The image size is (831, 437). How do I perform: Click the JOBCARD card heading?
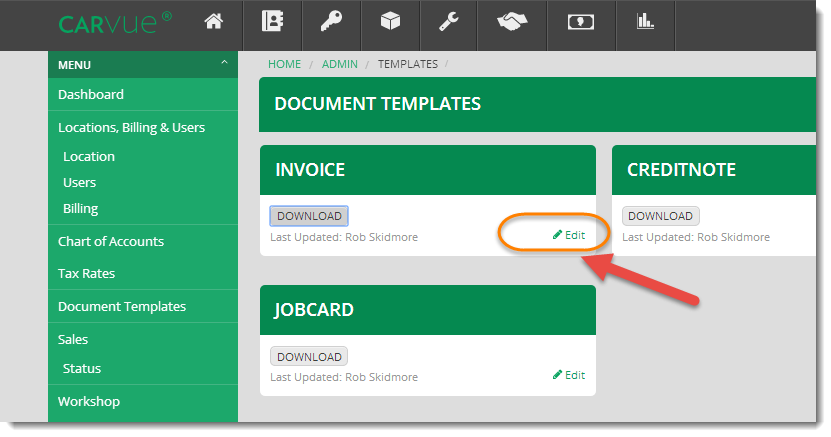(314, 310)
